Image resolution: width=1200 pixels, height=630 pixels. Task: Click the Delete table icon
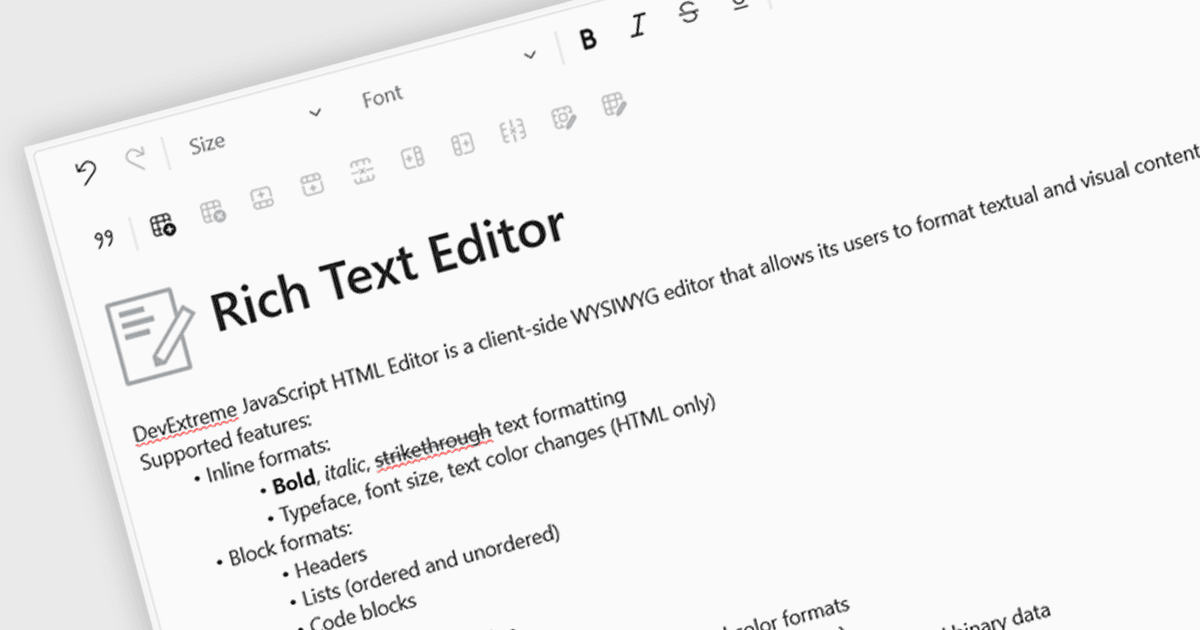[x=212, y=211]
